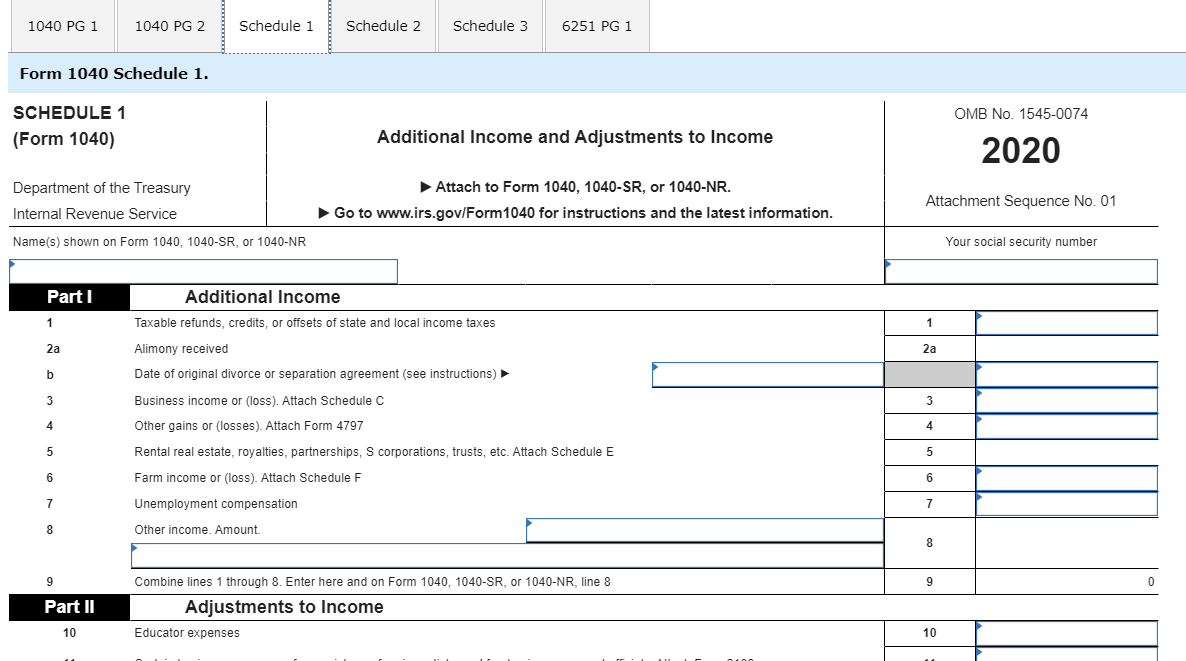
Task: Click line 4 other gains amount field
Action: click(1066, 427)
